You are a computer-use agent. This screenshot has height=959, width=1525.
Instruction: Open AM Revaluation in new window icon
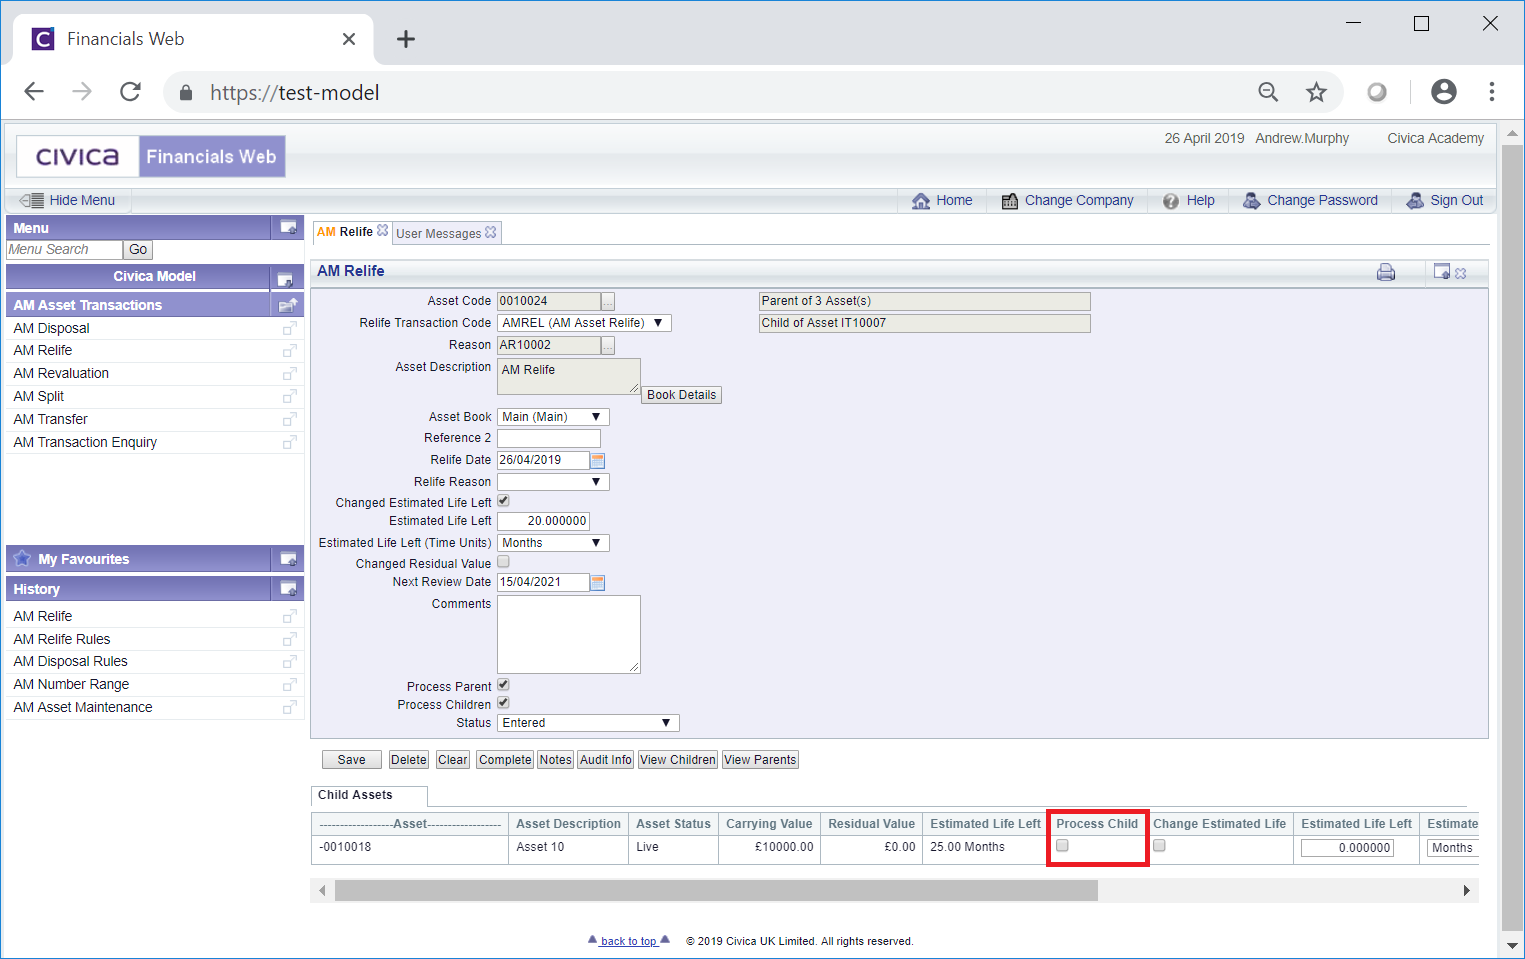pos(290,373)
